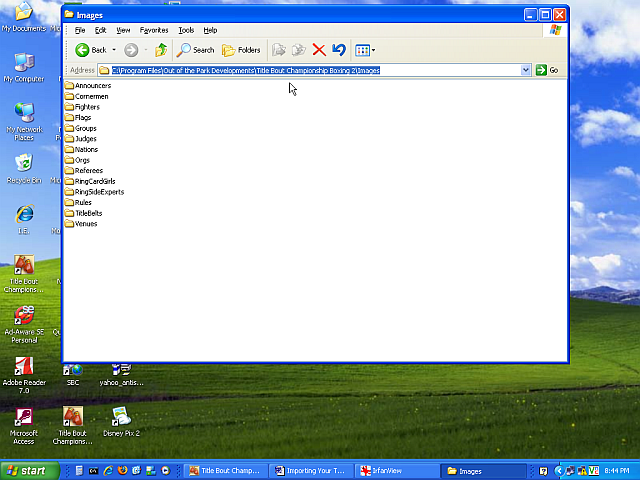Expand the address bar dropdown arrow
The image size is (640, 480).
(x=526, y=70)
